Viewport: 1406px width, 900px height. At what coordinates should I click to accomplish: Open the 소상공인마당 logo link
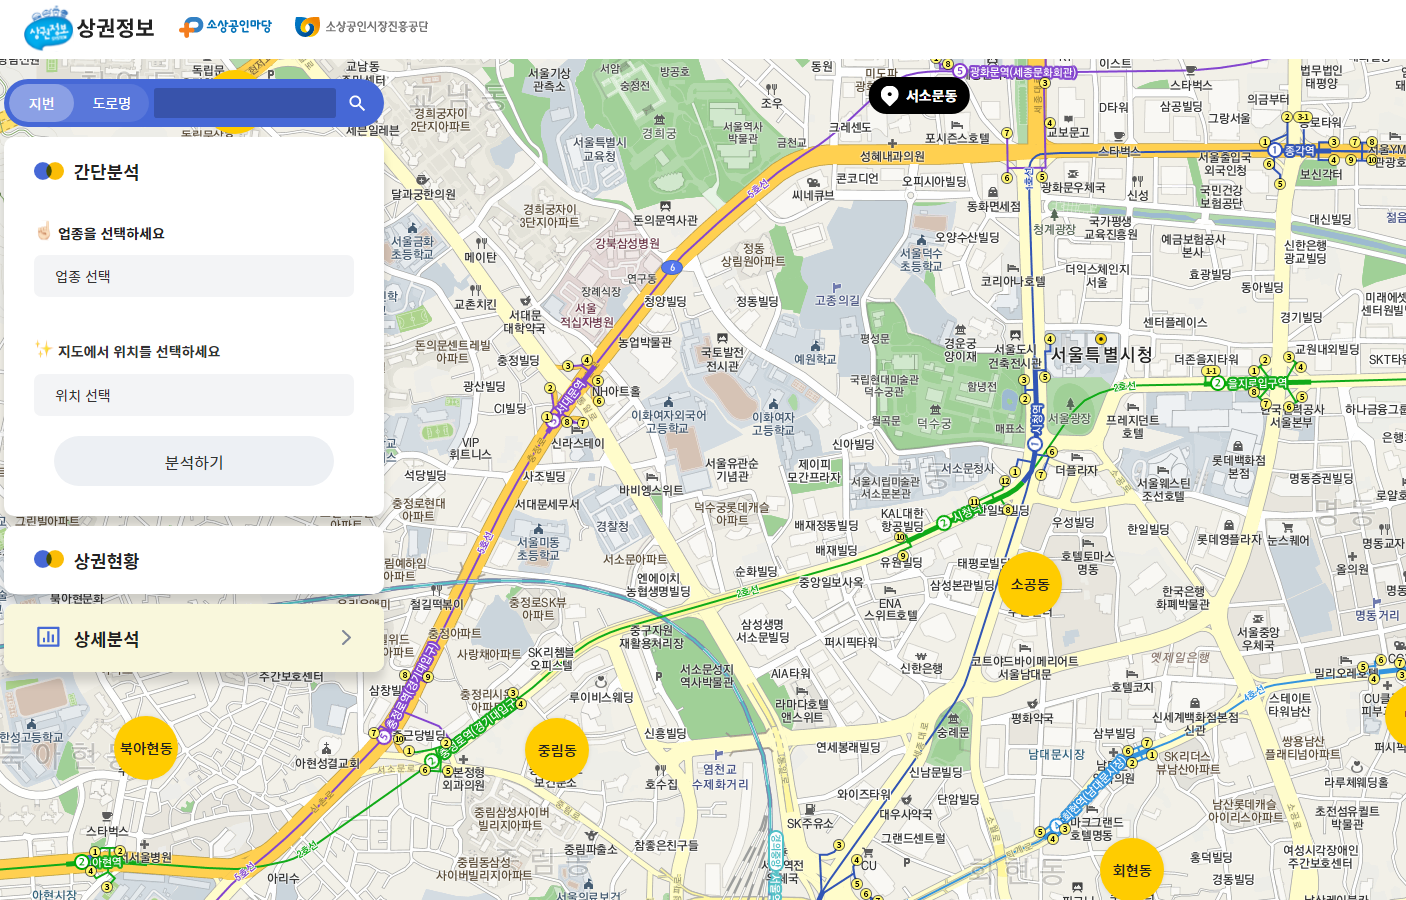tap(226, 27)
